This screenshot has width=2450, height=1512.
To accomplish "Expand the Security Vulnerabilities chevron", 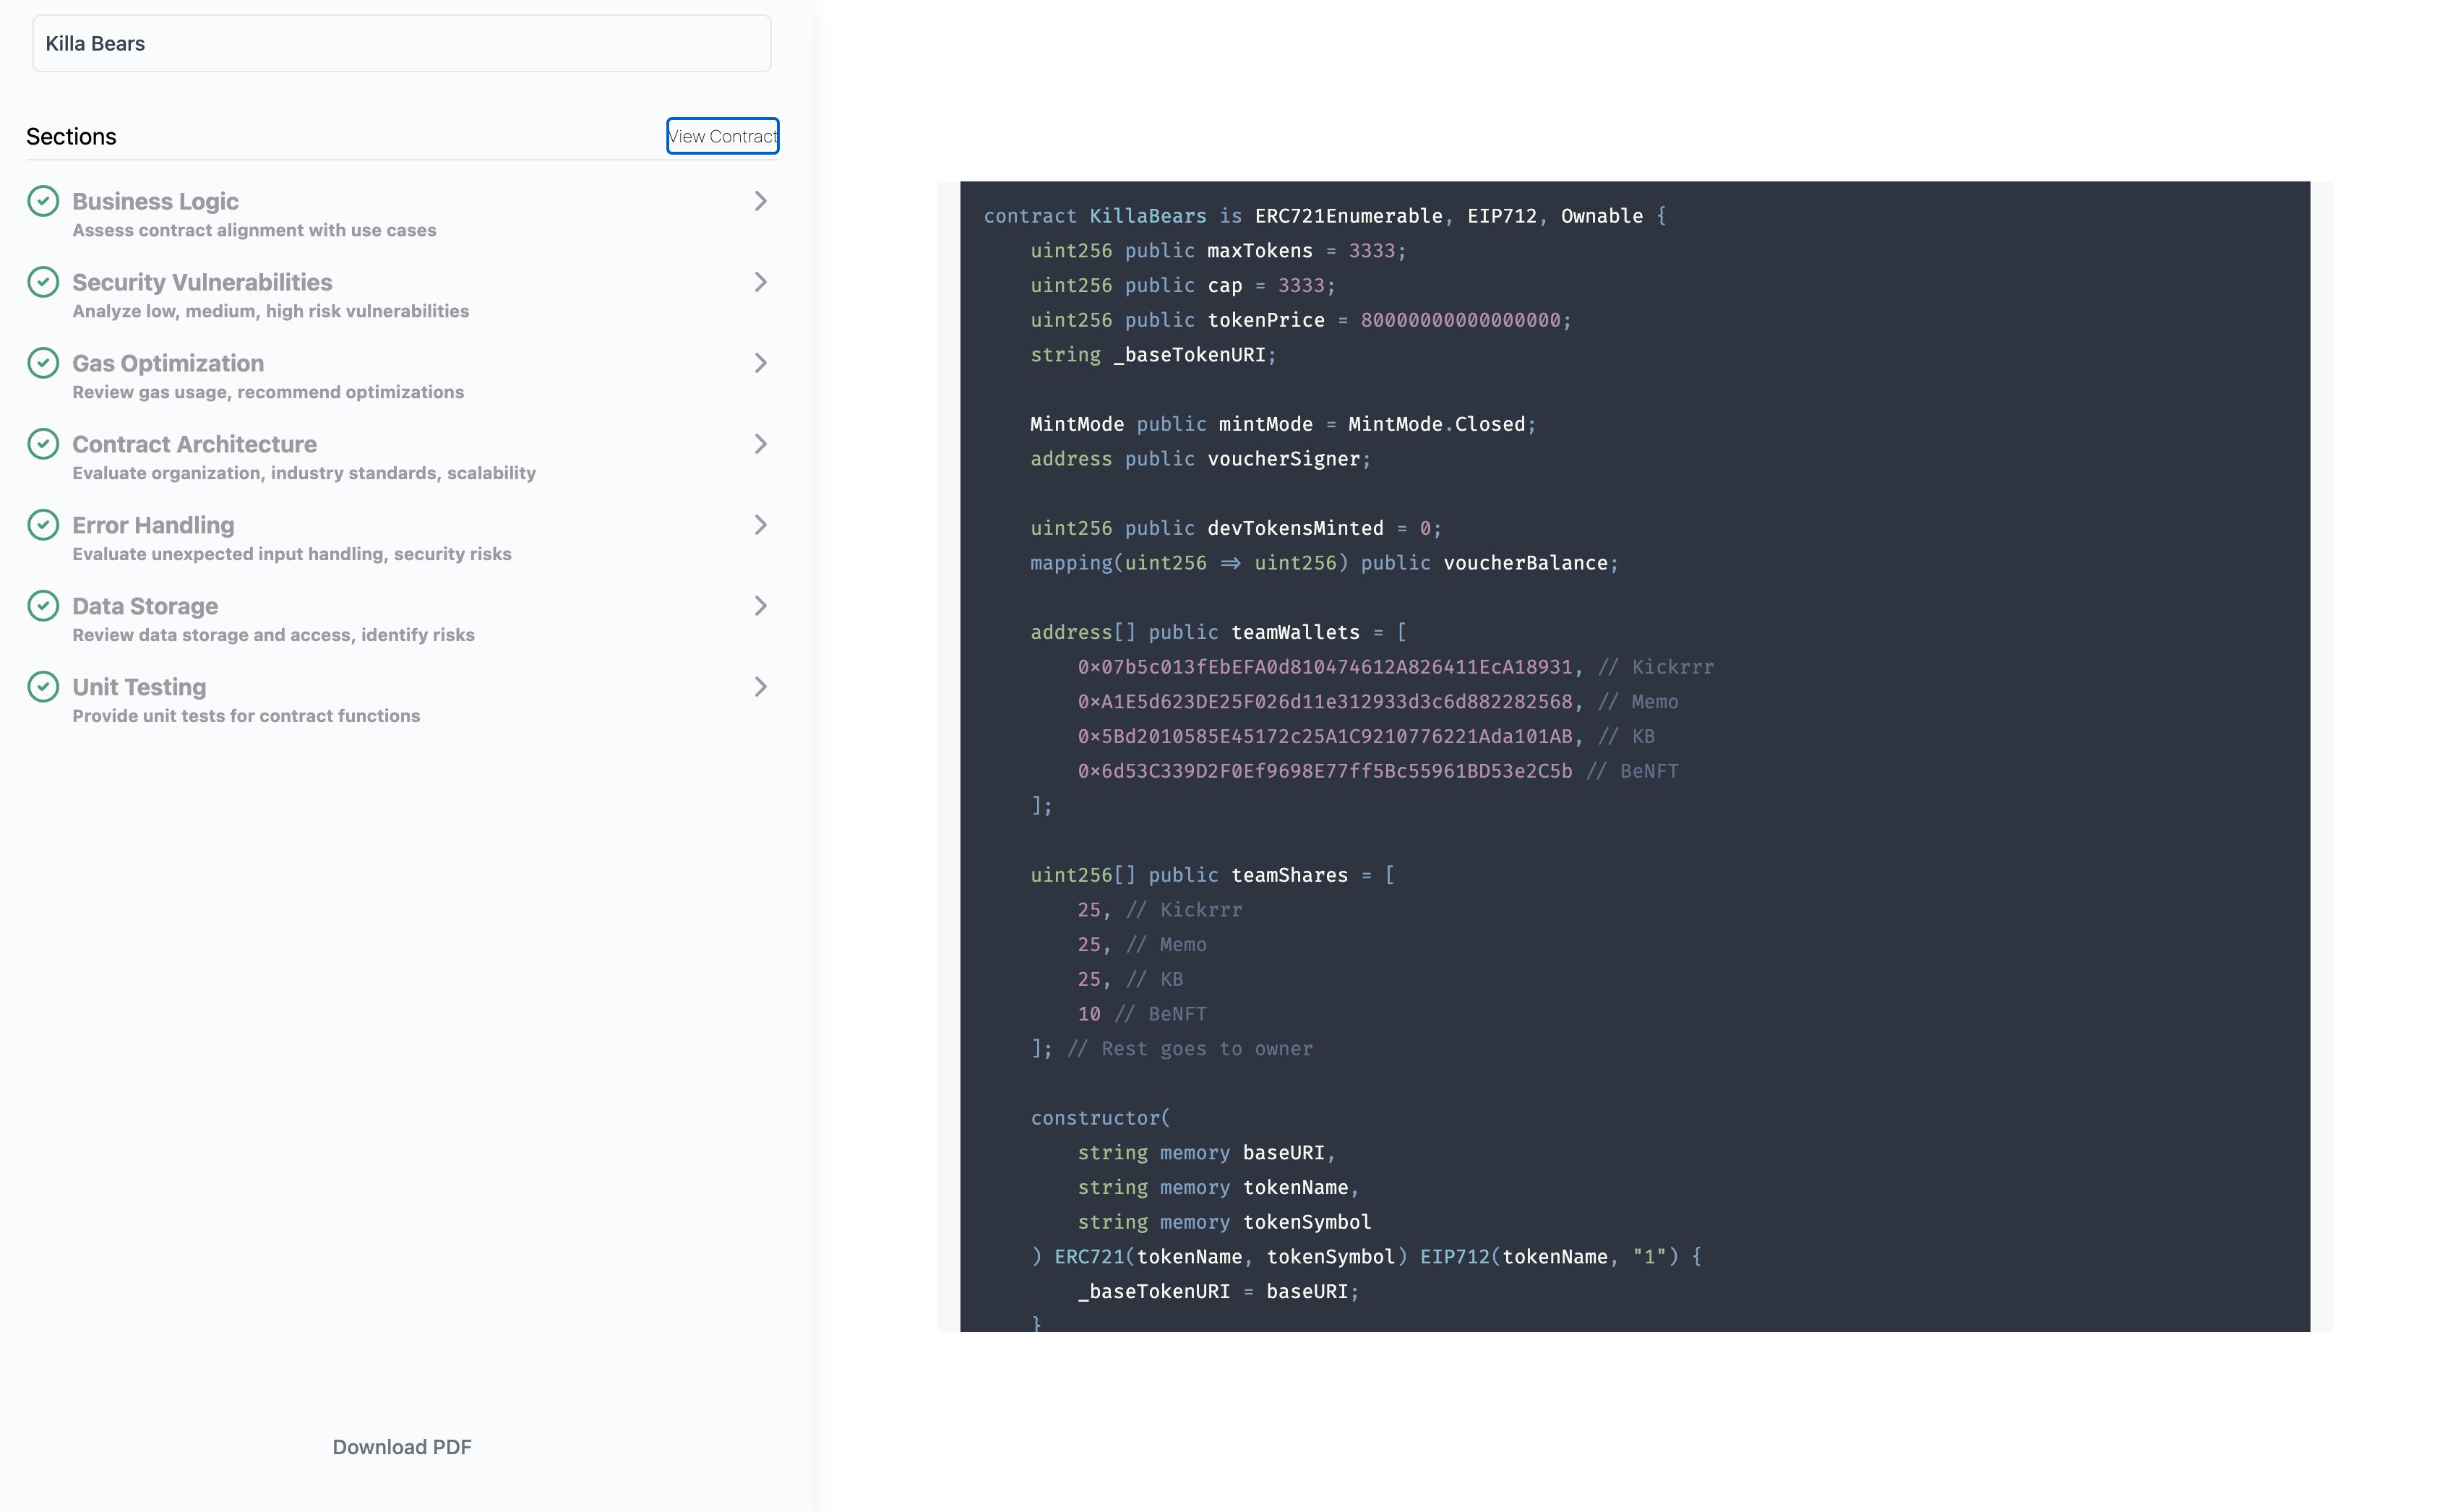I will [761, 282].
